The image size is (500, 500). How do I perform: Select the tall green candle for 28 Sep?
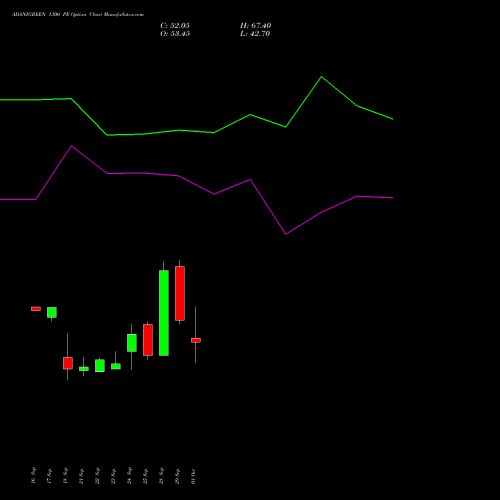pyautogui.click(x=164, y=313)
